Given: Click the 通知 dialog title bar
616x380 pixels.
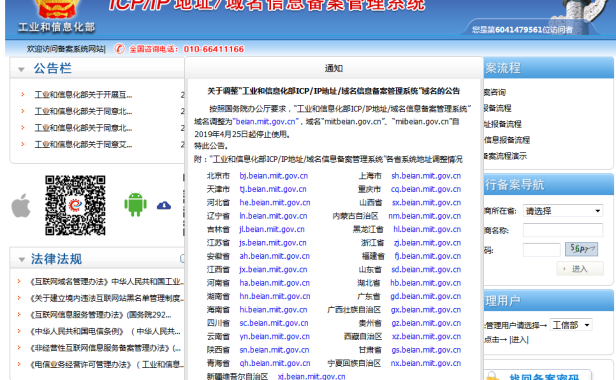Looking at the screenshot, I should [x=334, y=68].
